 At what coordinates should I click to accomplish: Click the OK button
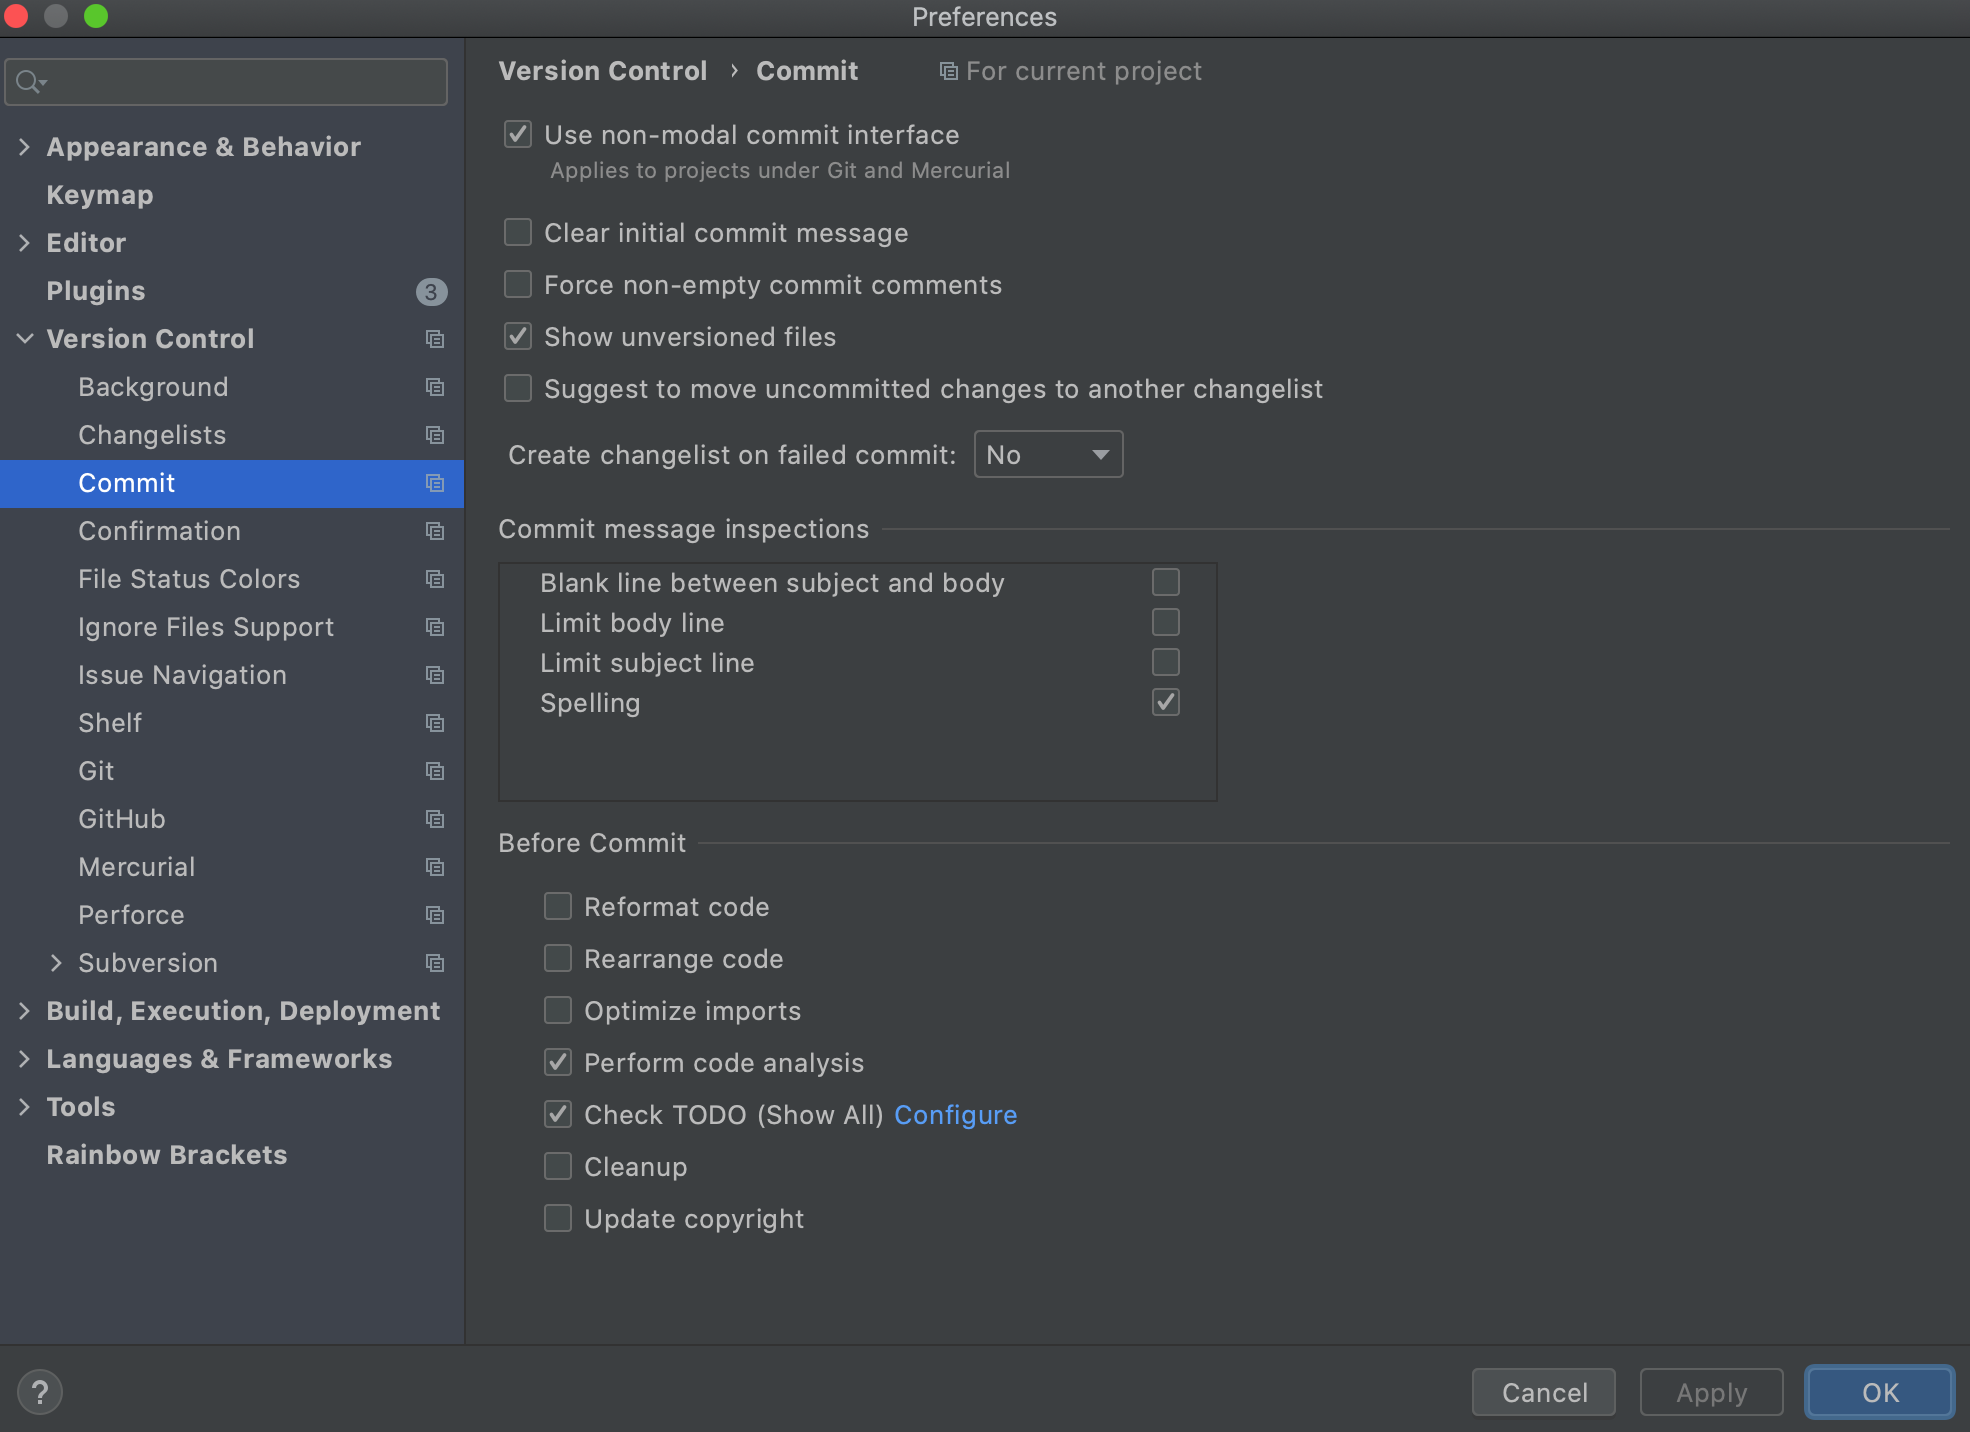point(1879,1392)
